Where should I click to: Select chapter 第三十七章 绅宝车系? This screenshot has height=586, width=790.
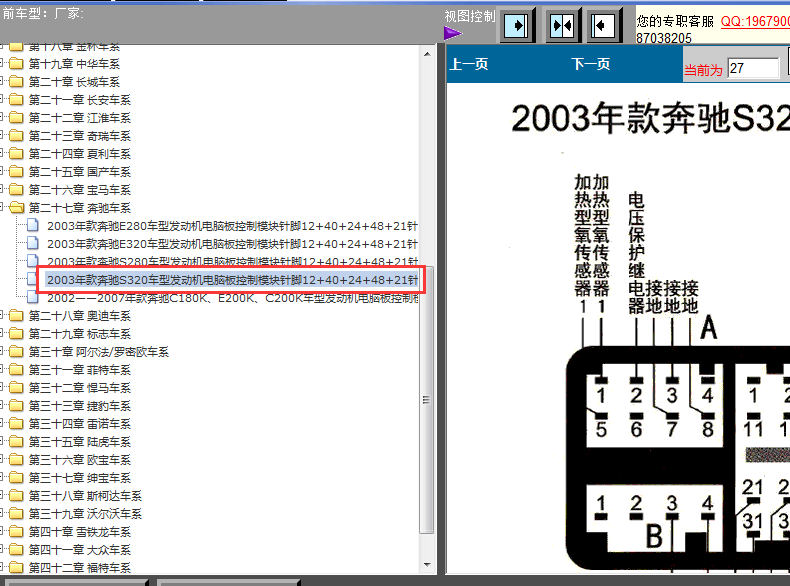[80, 478]
